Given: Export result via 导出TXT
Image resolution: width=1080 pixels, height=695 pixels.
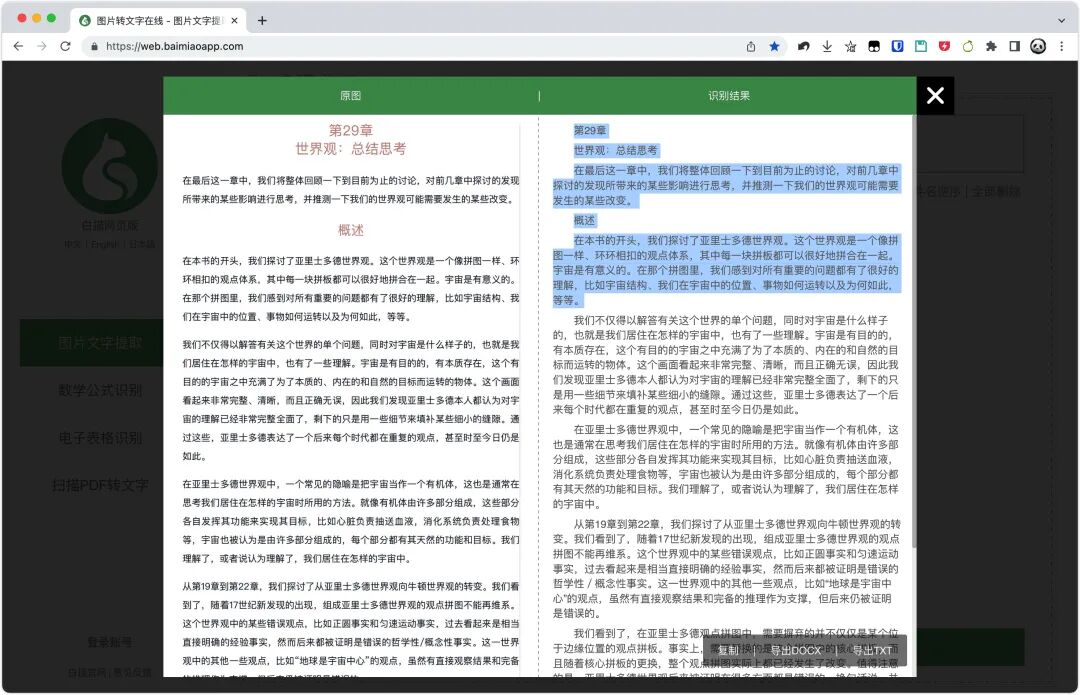Looking at the screenshot, I should point(871,650).
